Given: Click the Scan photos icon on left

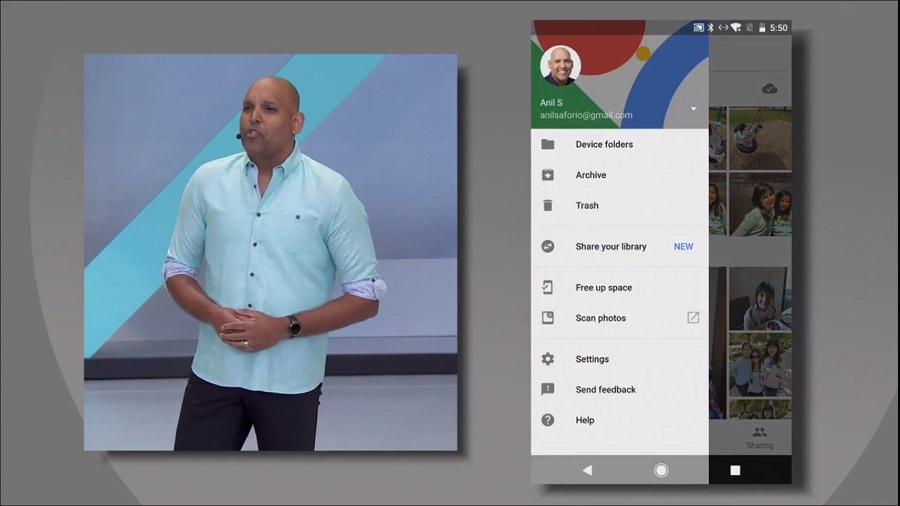Looking at the screenshot, I should point(548,318).
